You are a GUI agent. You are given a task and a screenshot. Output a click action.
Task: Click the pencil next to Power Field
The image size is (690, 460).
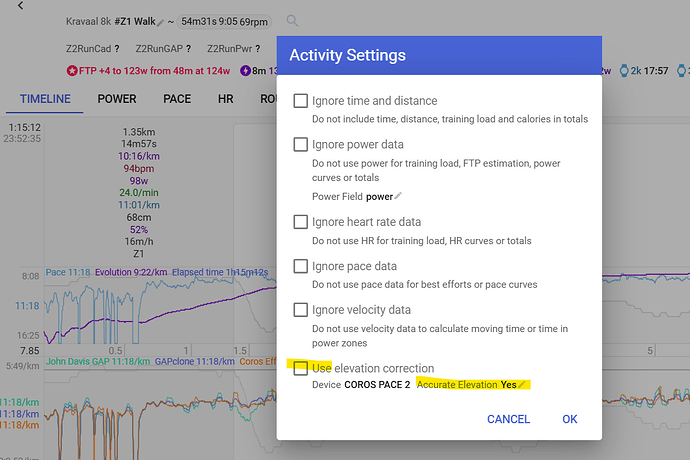pos(398,196)
